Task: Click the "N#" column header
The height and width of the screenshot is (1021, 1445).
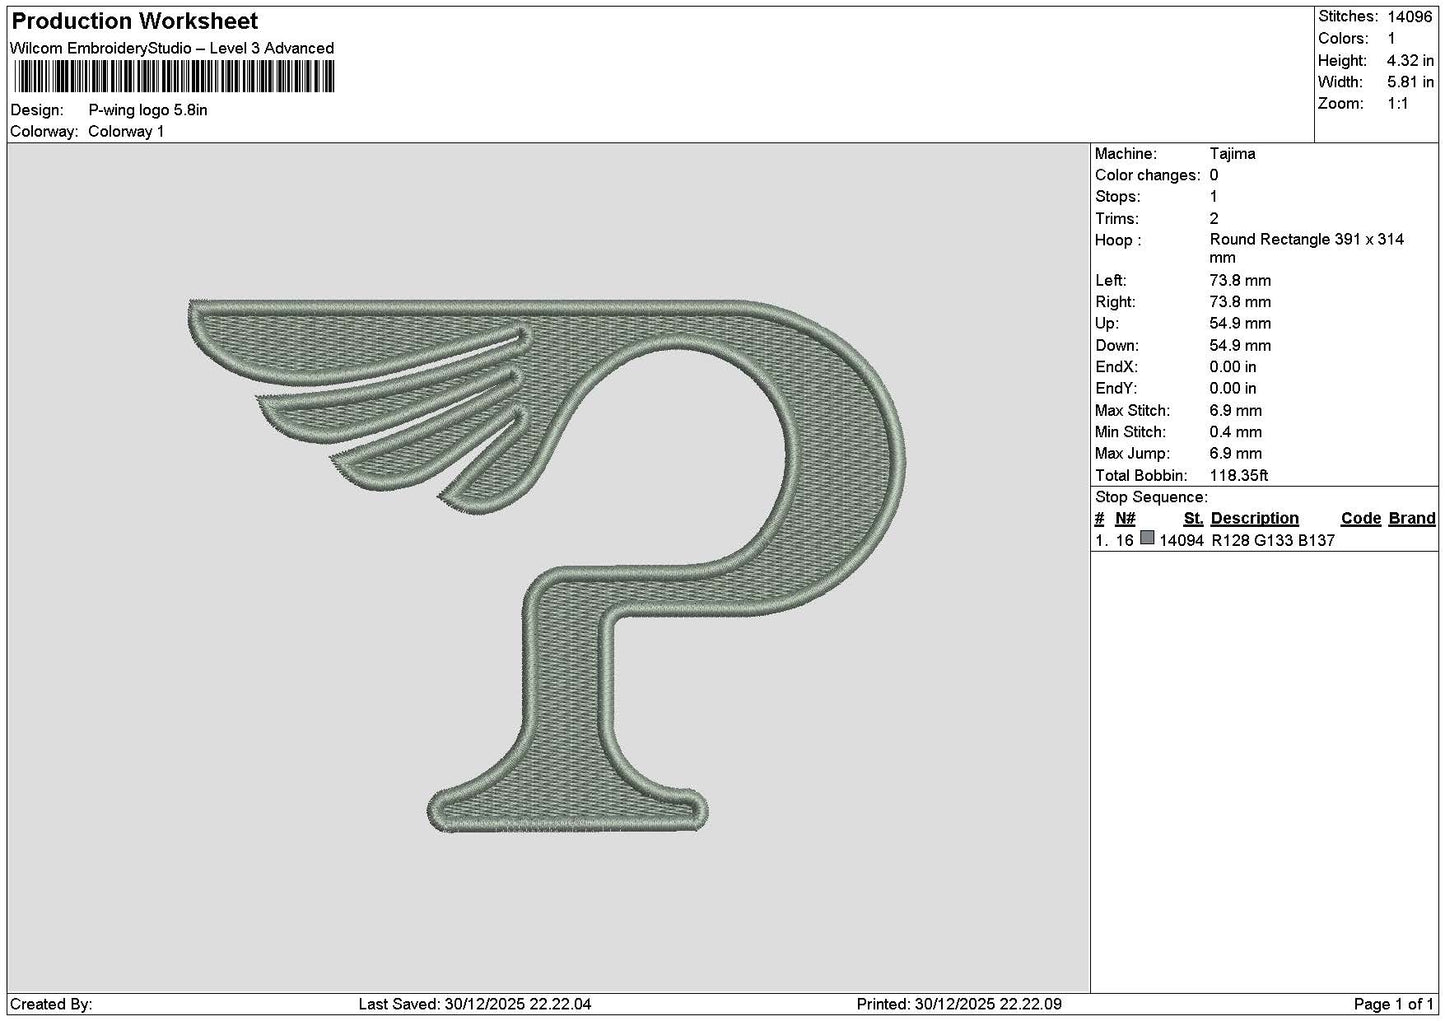Action: [x=1125, y=518]
